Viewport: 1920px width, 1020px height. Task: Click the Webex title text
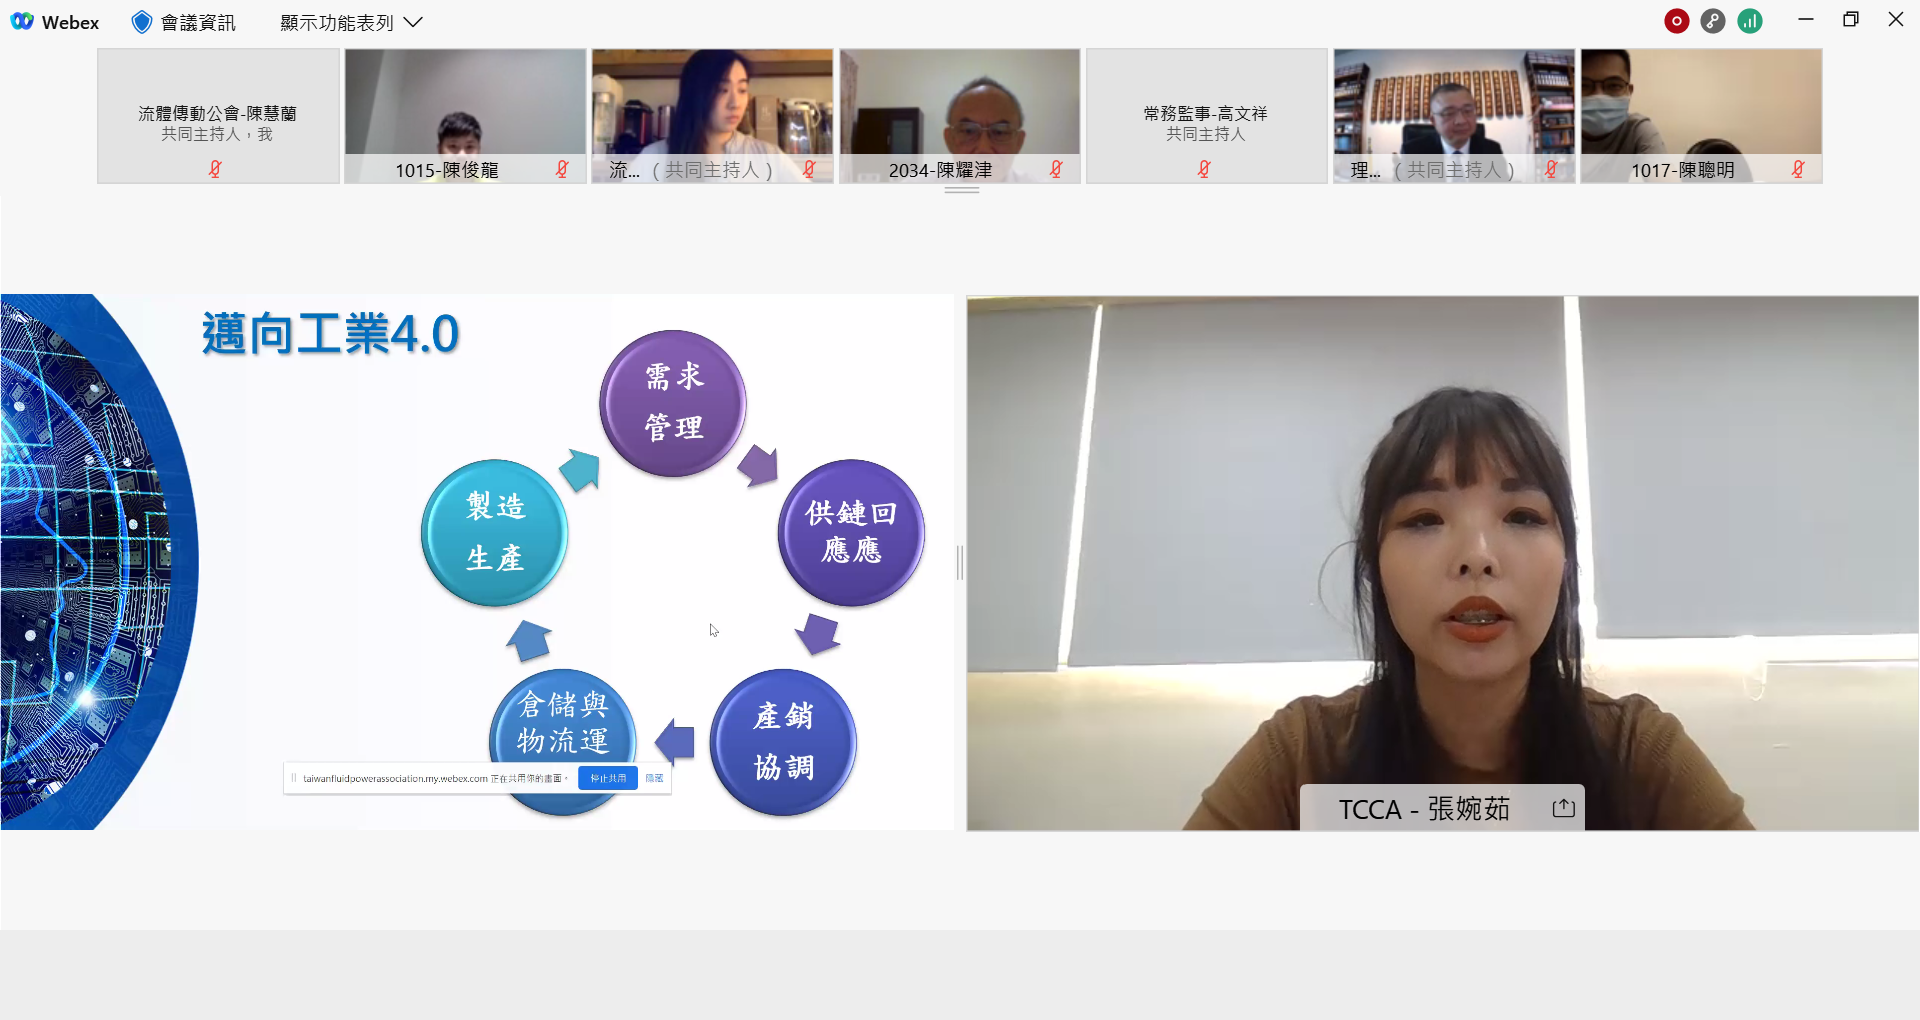tap(70, 22)
